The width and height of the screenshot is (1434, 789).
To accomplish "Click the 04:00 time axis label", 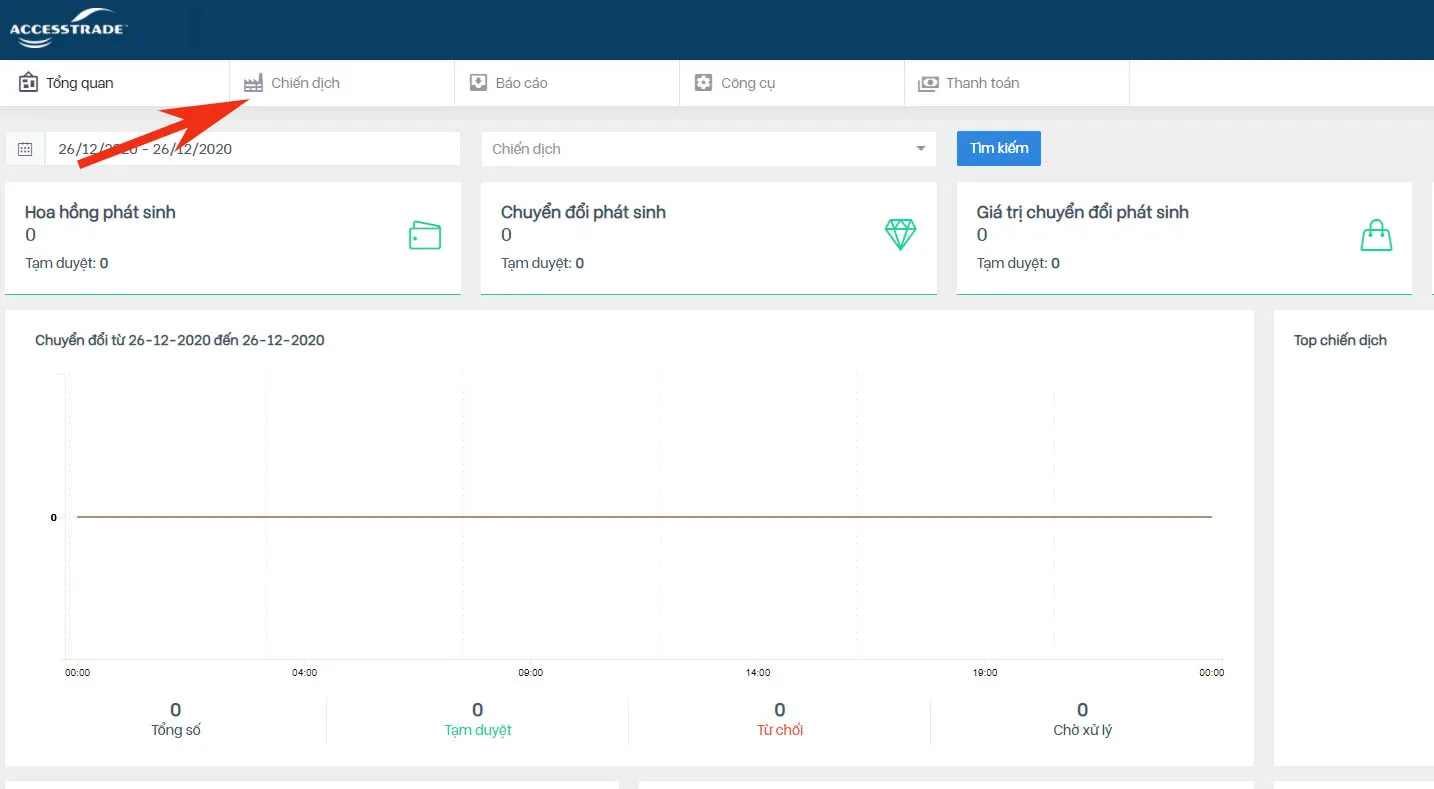I will point(304,673).
